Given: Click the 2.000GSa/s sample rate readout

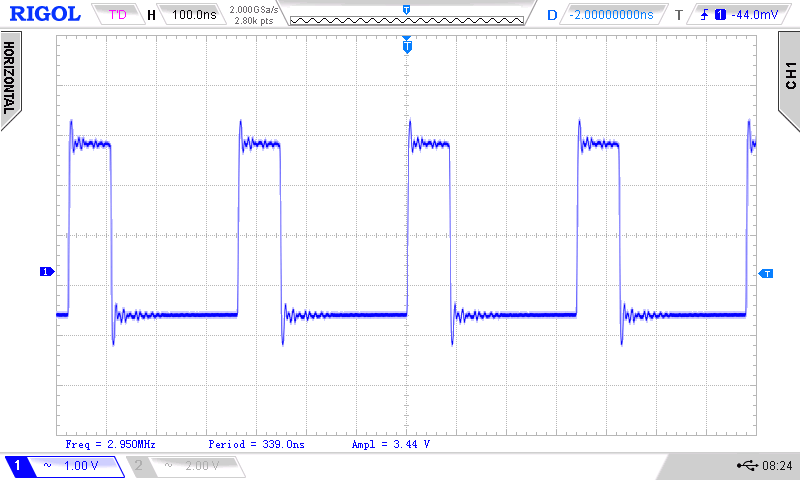Looking at the screenshot, I should 254,10.
